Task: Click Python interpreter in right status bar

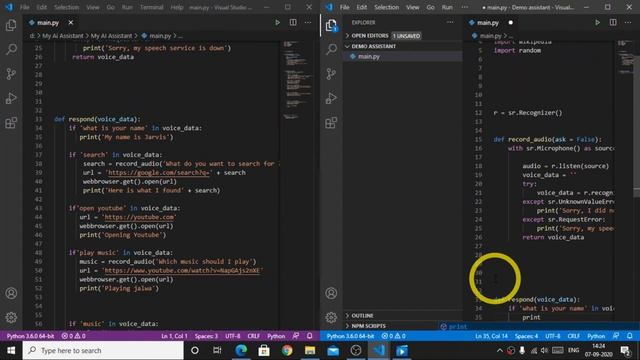Action: click(x=350, y=336)
